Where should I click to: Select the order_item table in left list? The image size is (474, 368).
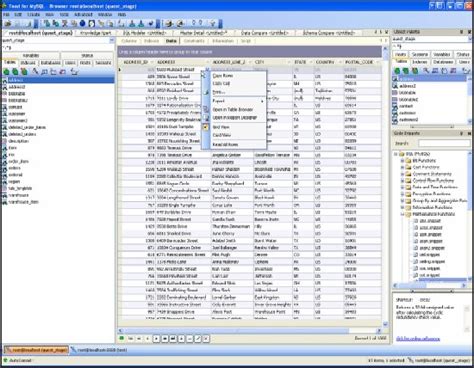(x=18, y=161)
